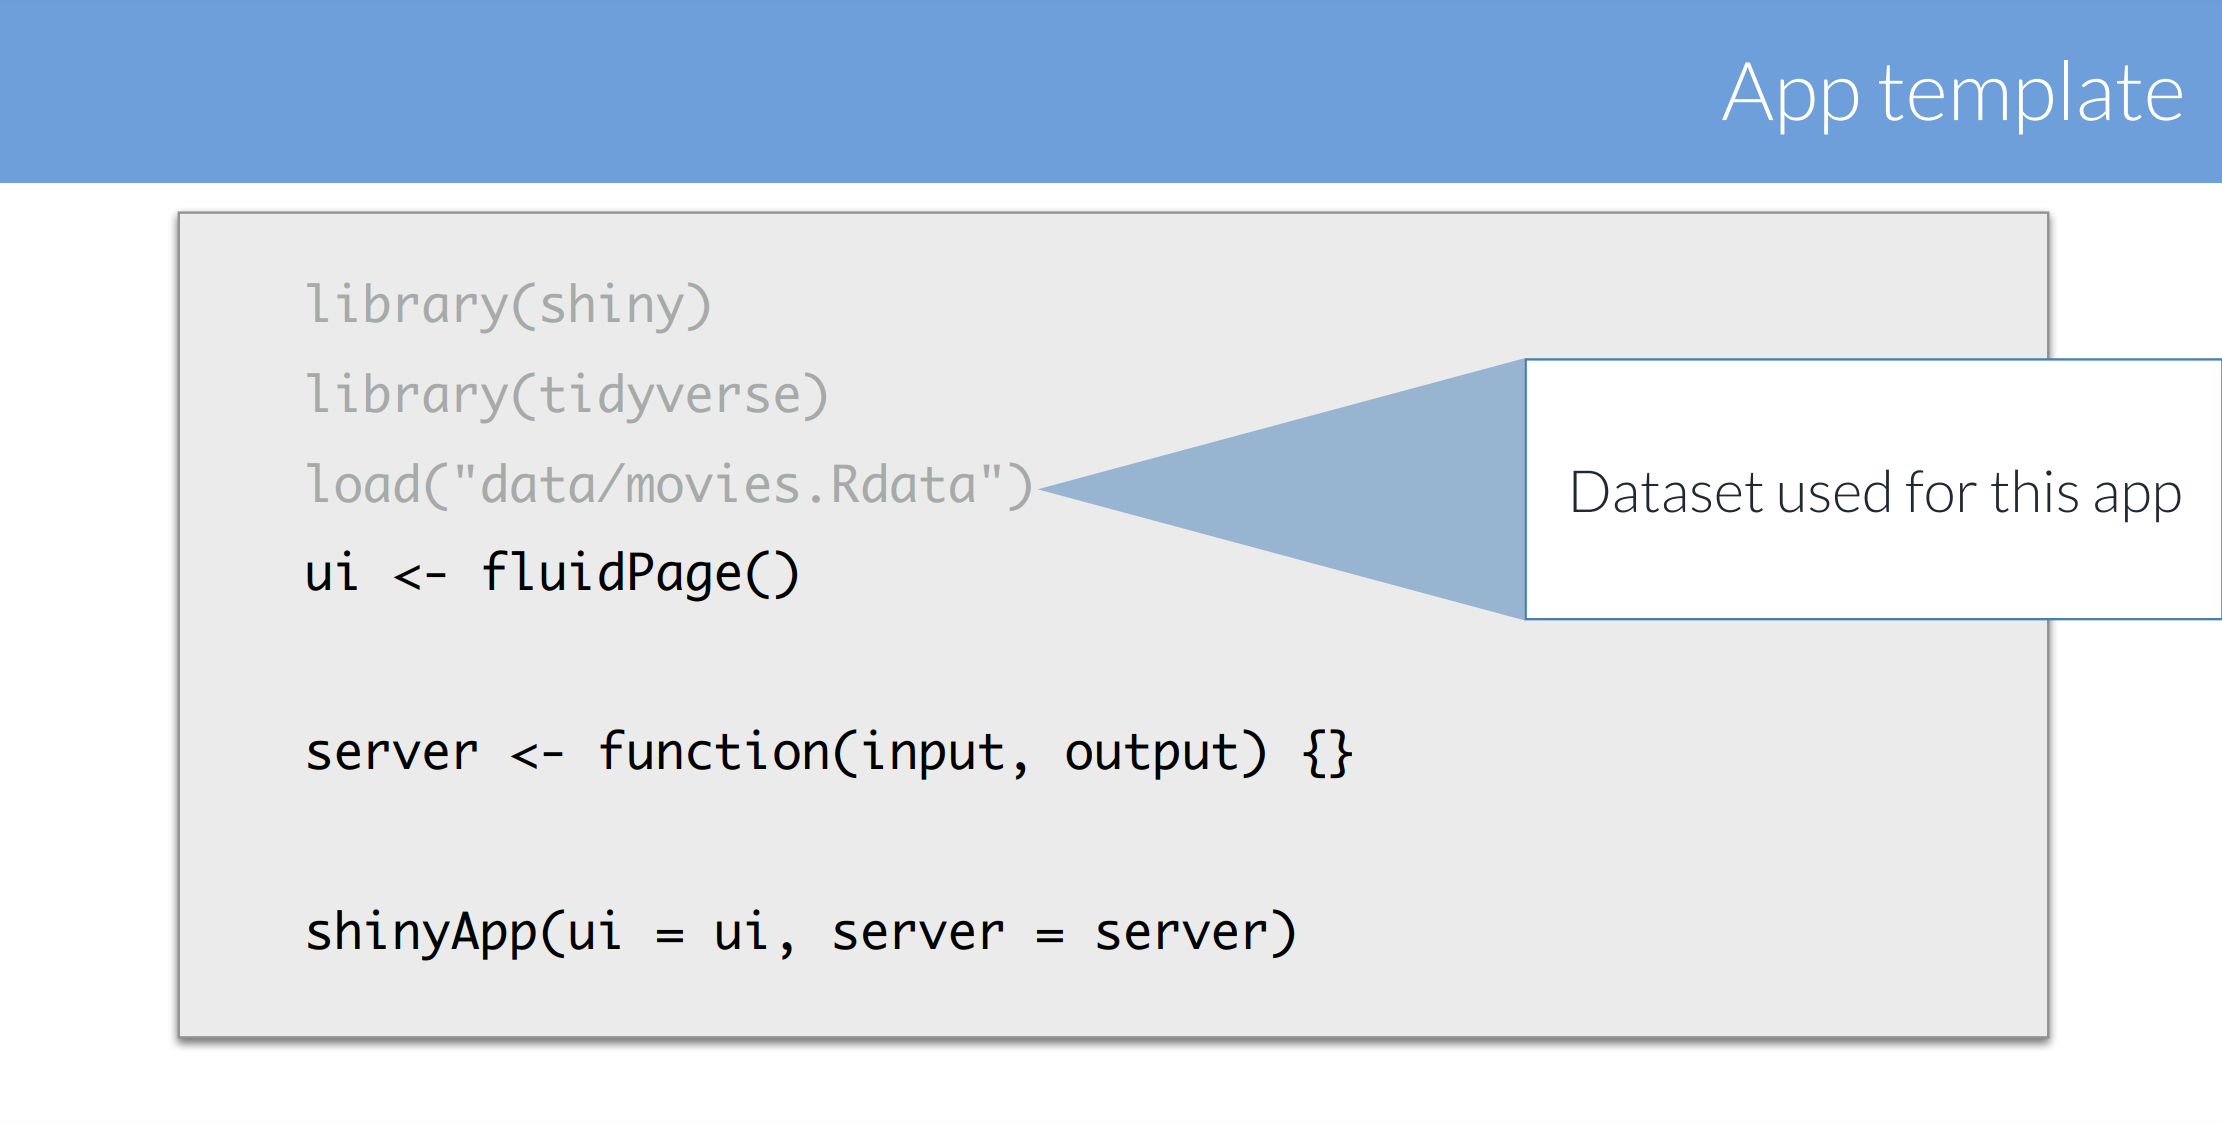Click the empty curly braces in server line
2222x1122 pixels.
1327,753
